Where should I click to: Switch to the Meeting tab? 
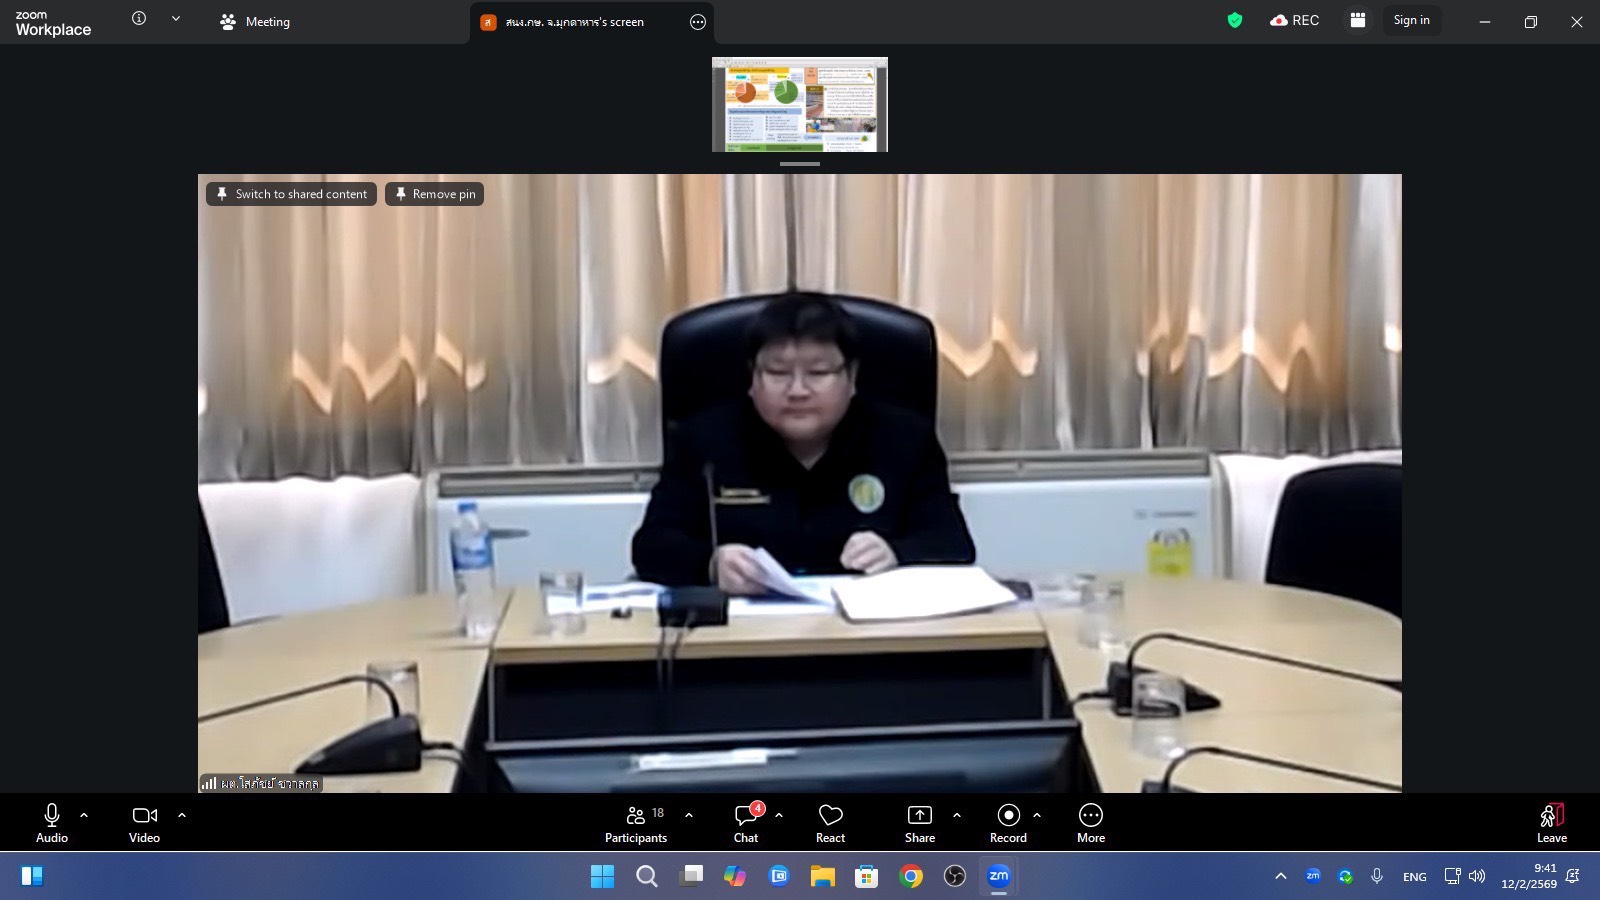(x=255, y=22)
